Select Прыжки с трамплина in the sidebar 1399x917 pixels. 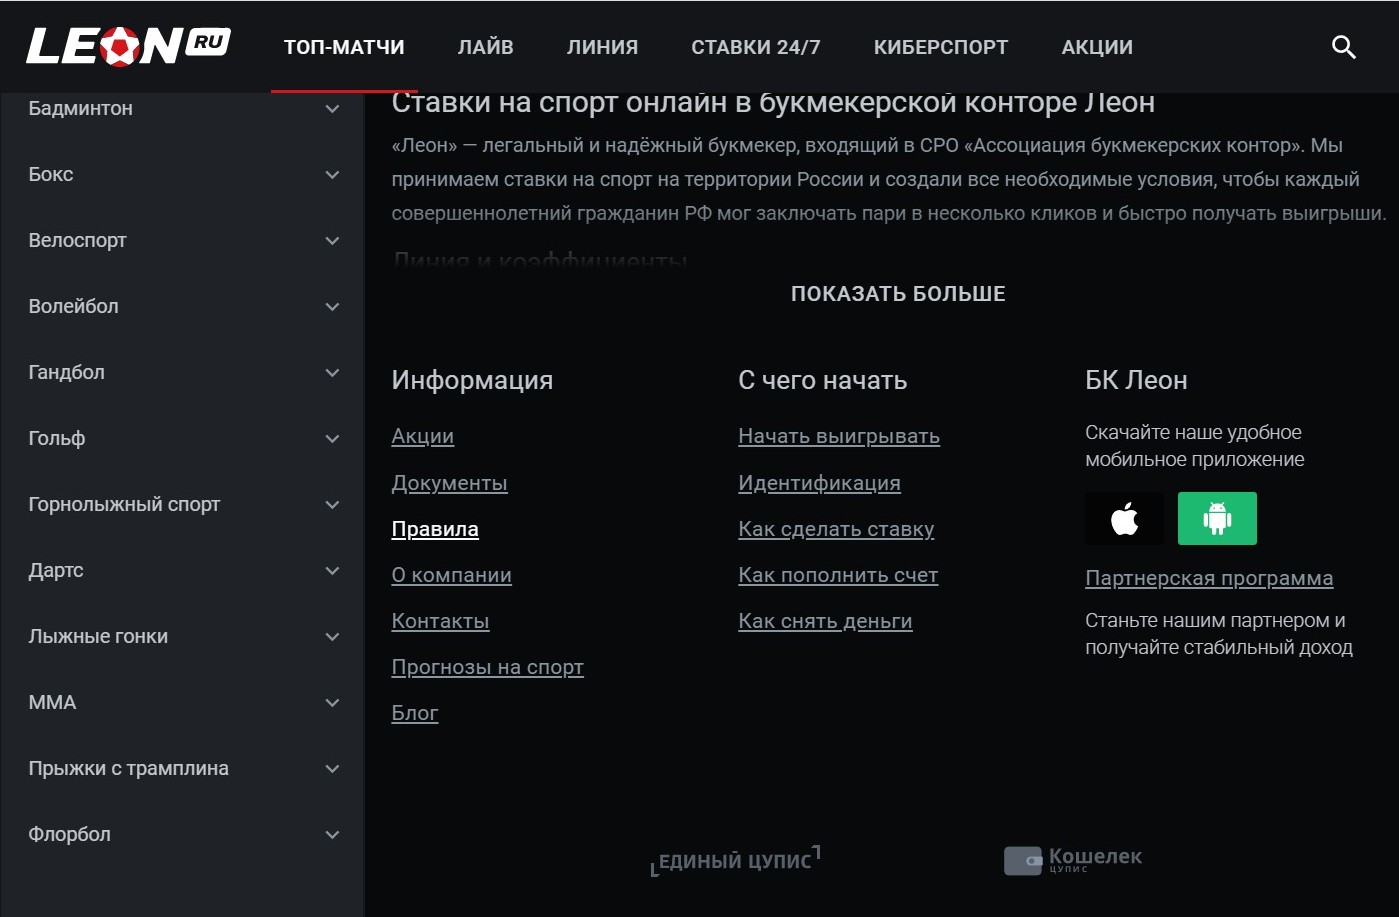pyautogui.click(x=129, y=768)
